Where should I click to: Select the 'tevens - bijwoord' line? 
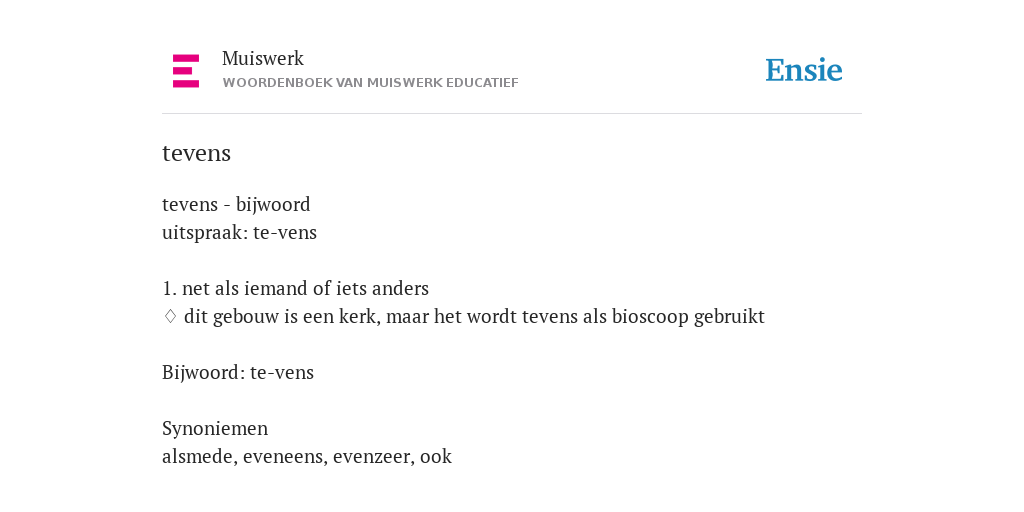[x=236, y=204]
